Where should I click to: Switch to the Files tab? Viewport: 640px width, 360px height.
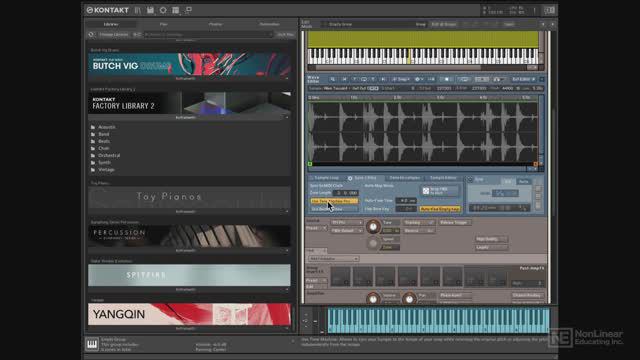pos(163,24)
